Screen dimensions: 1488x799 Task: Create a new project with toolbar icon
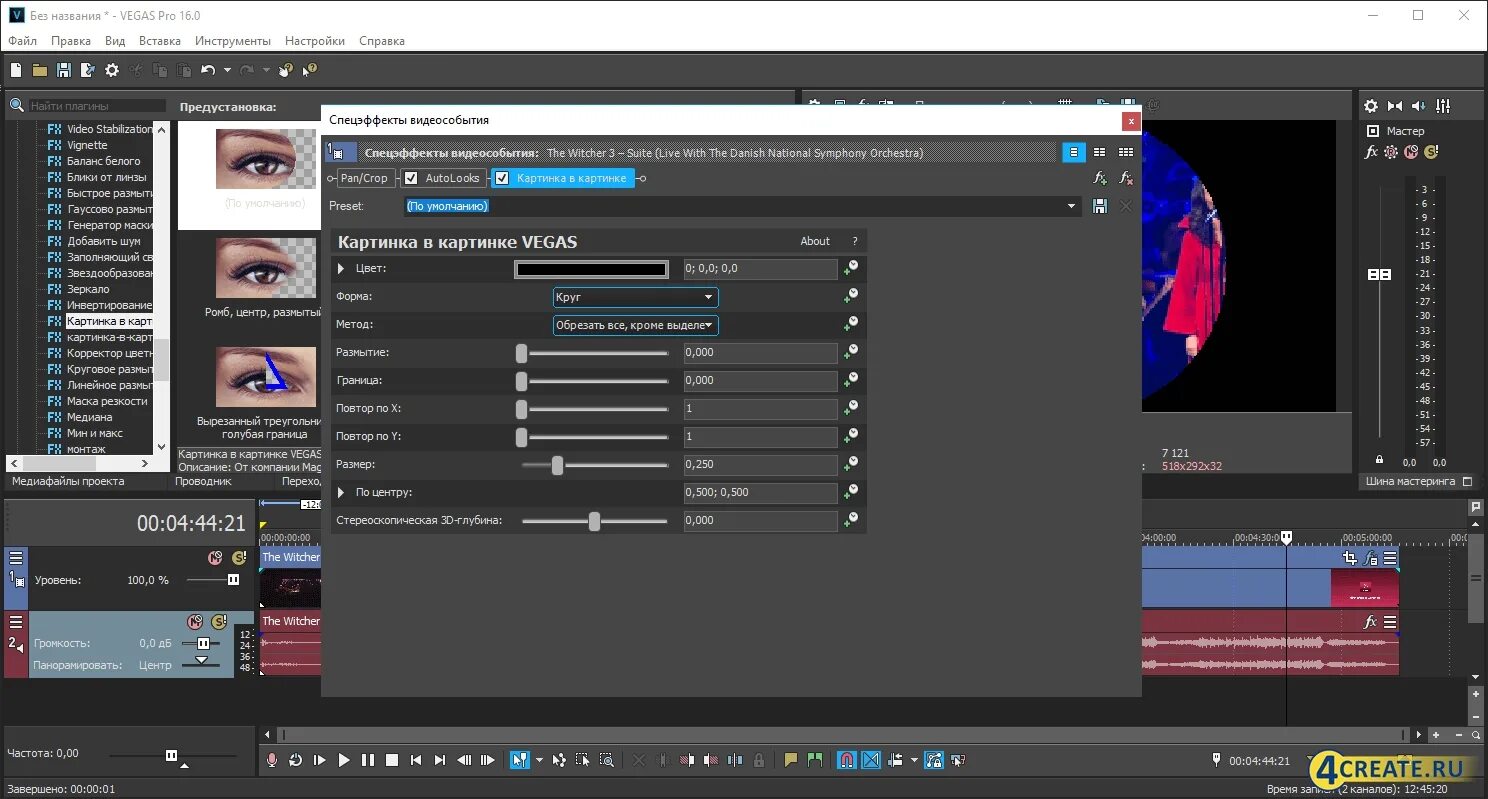pos(16,70)
